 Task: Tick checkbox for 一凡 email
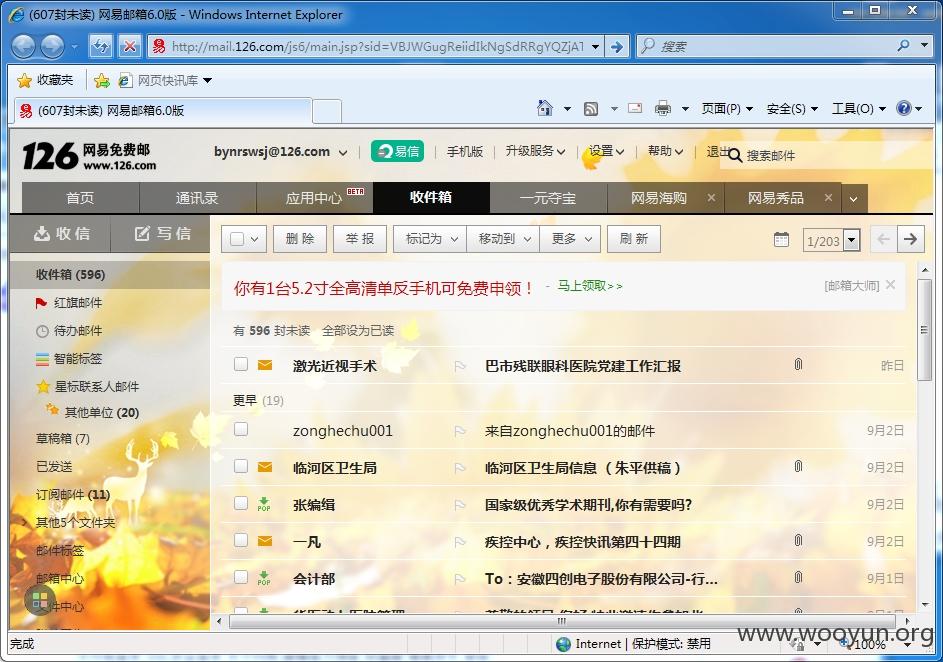point(241,540)
